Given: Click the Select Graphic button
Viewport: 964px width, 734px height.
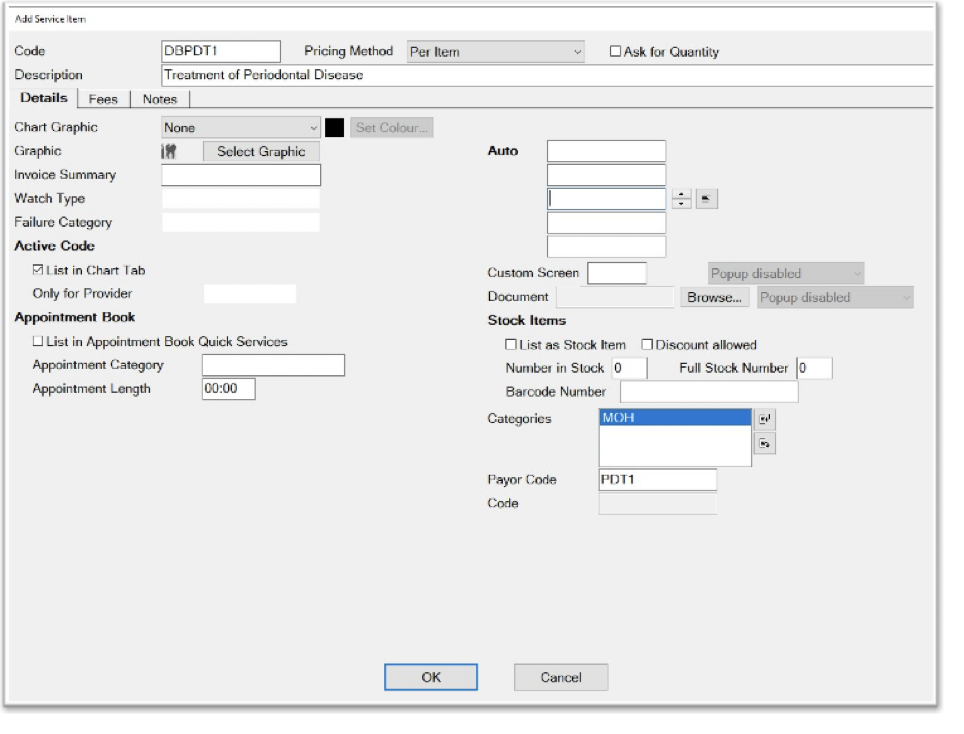Looking at the screenshot, I should click(x=259, y=151).
